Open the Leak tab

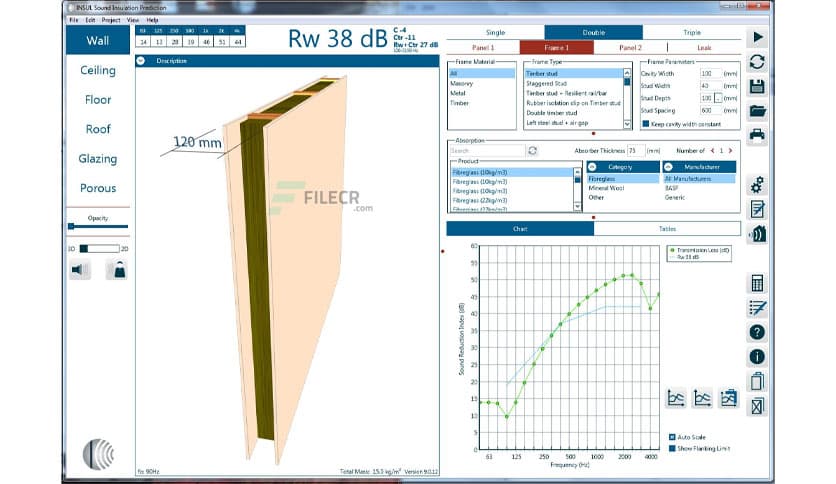tap(704, 47)
